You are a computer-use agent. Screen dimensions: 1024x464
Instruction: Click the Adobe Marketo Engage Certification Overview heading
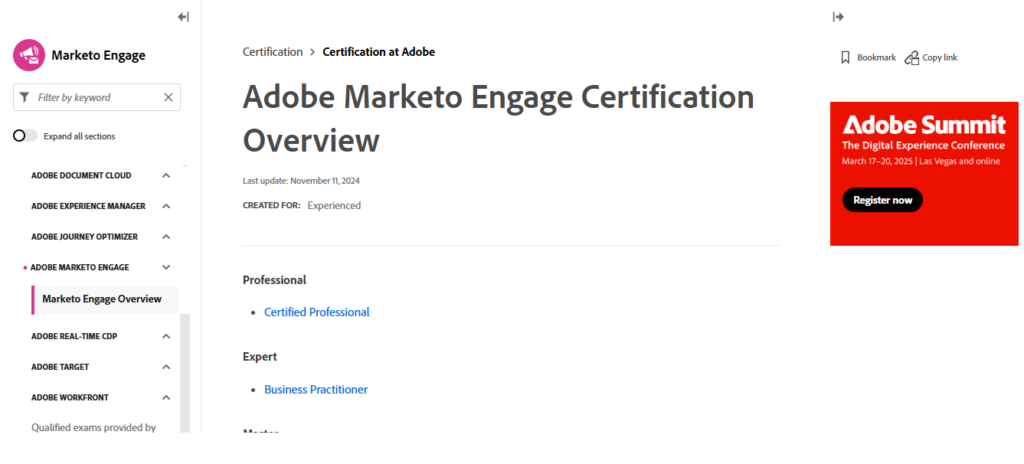(498, 119)
